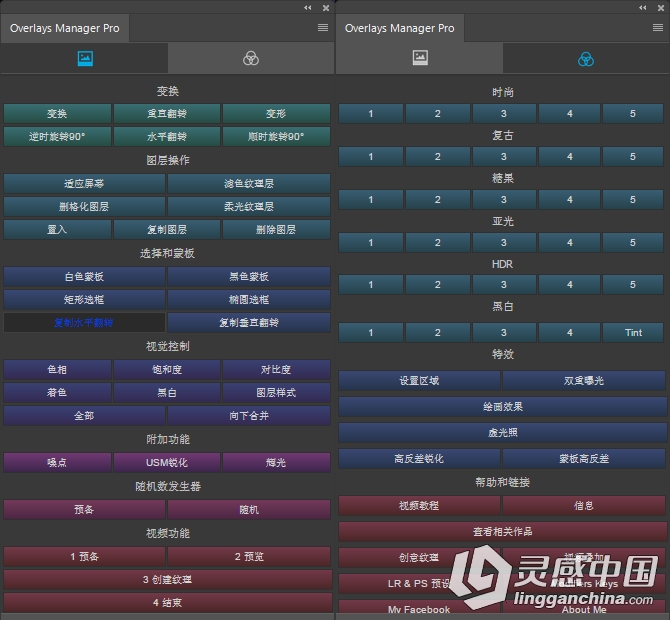Select the image tab icon in left panel
Screen dimensions: 670x620
[85, 58]
